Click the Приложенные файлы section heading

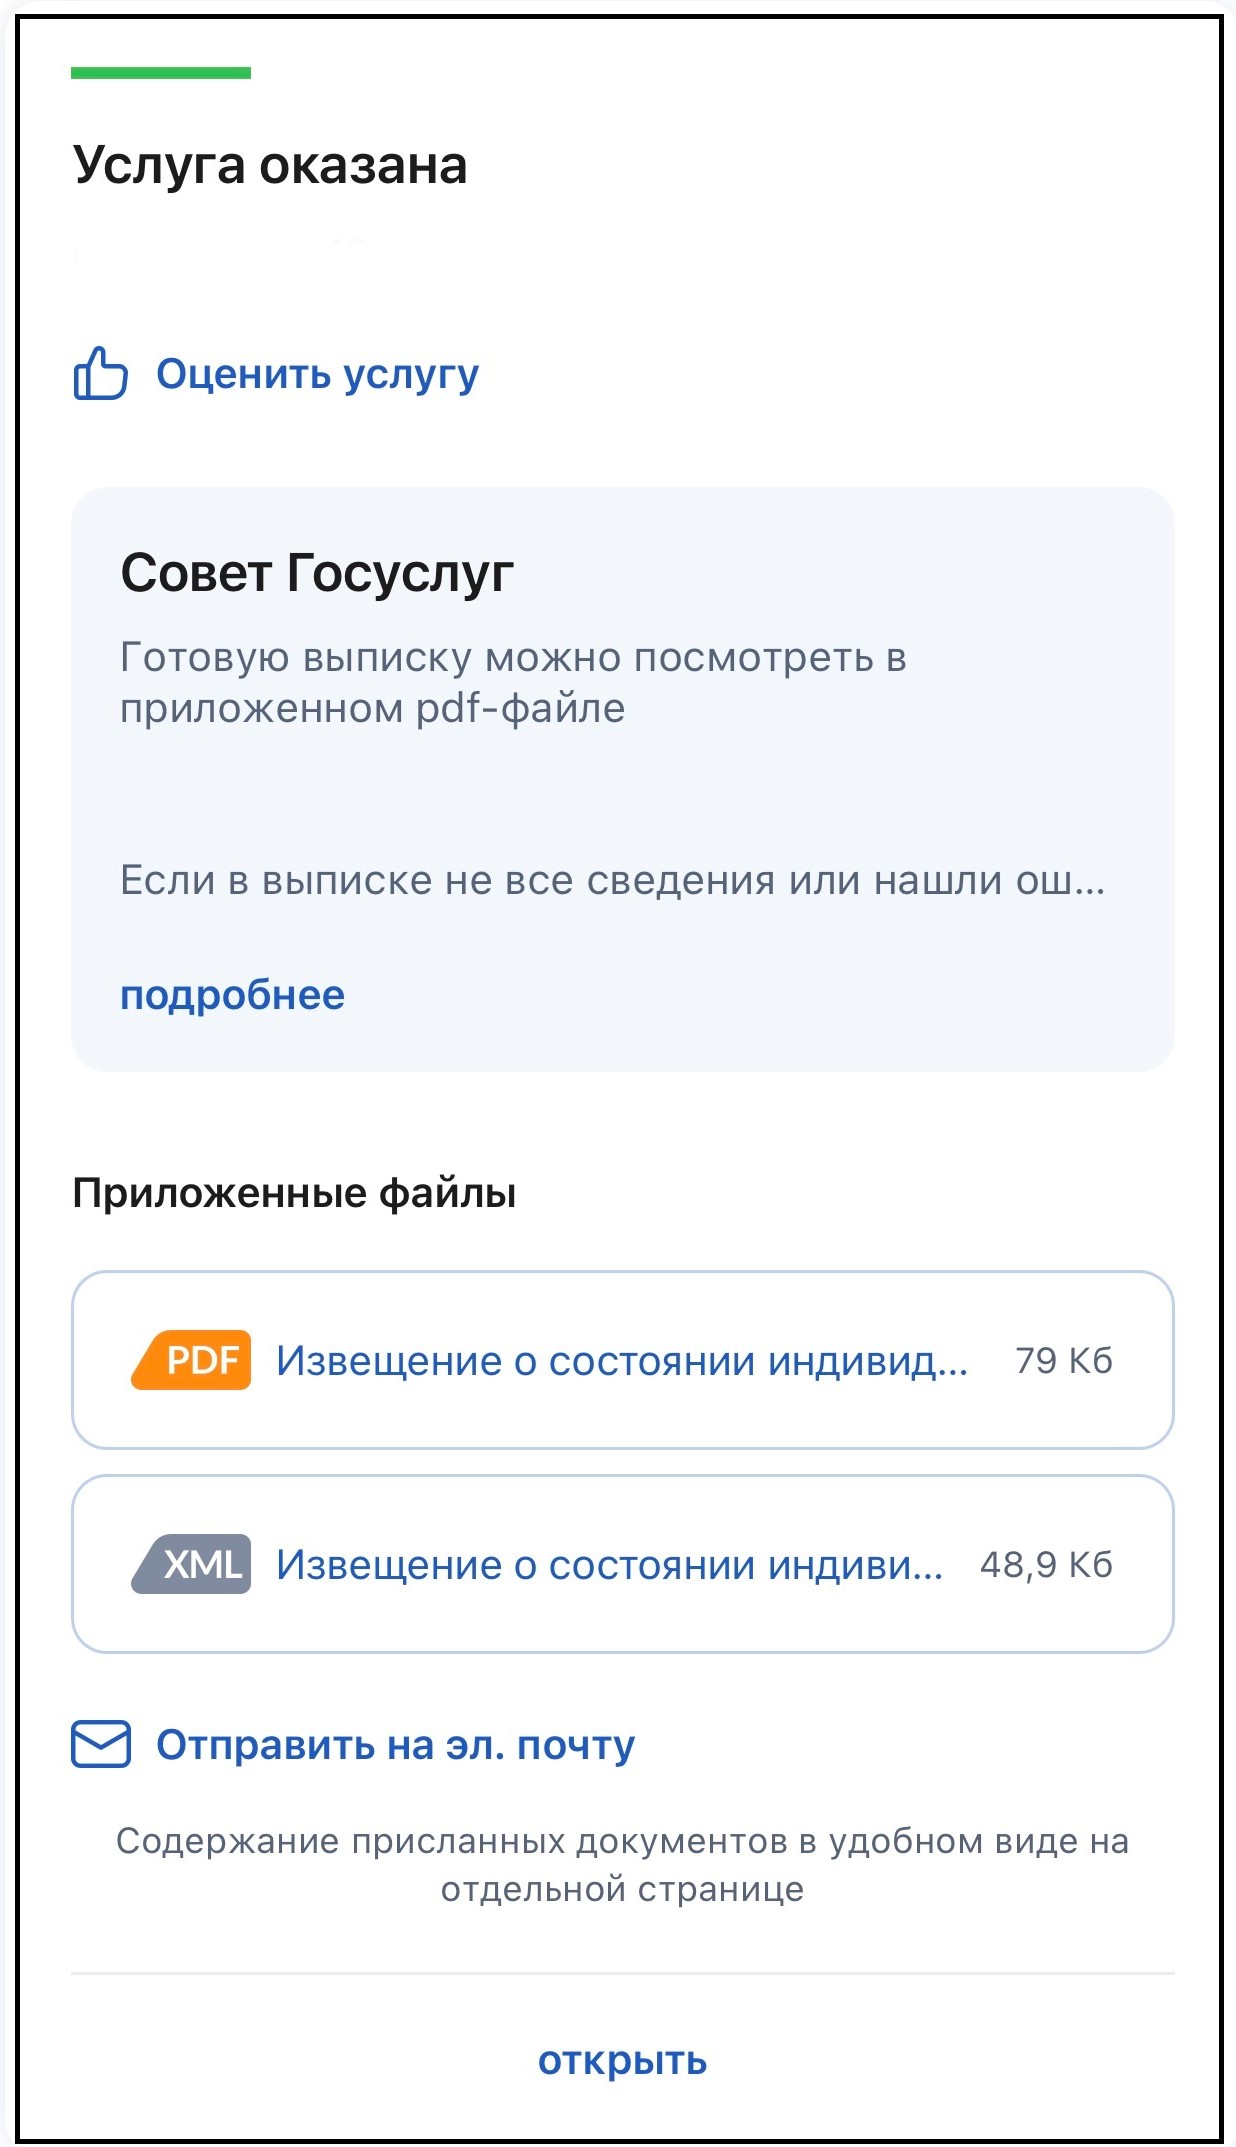coord(294,1193)
